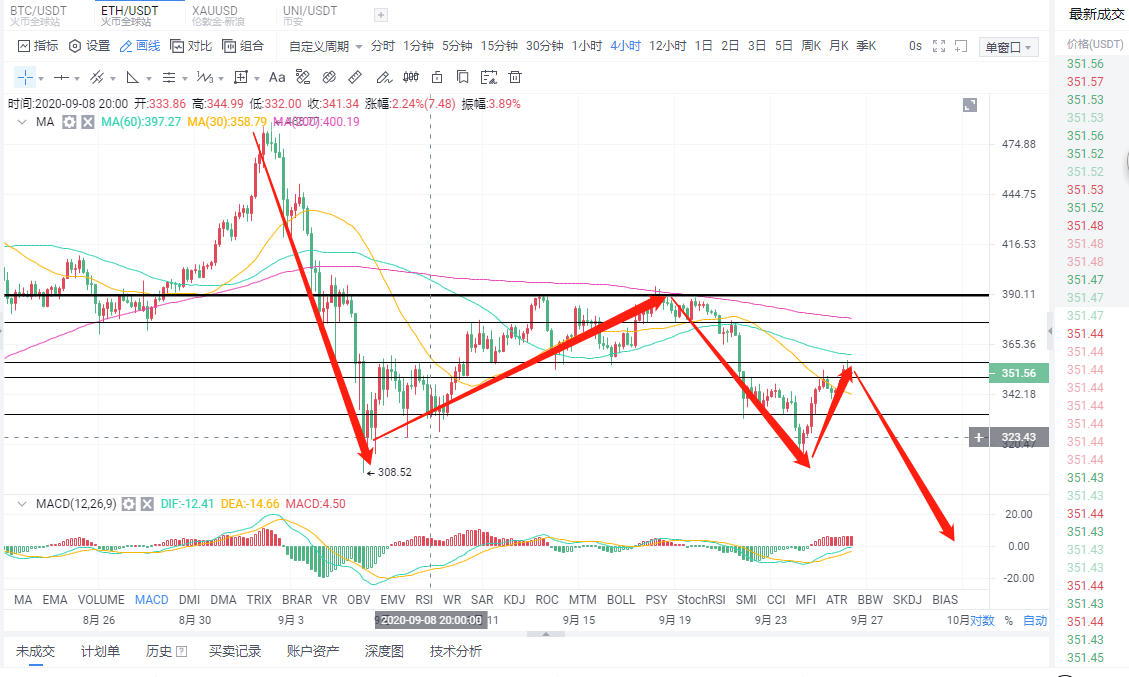
Task: Select the crosshair cursor tool
Action: (x=24, y=77)
